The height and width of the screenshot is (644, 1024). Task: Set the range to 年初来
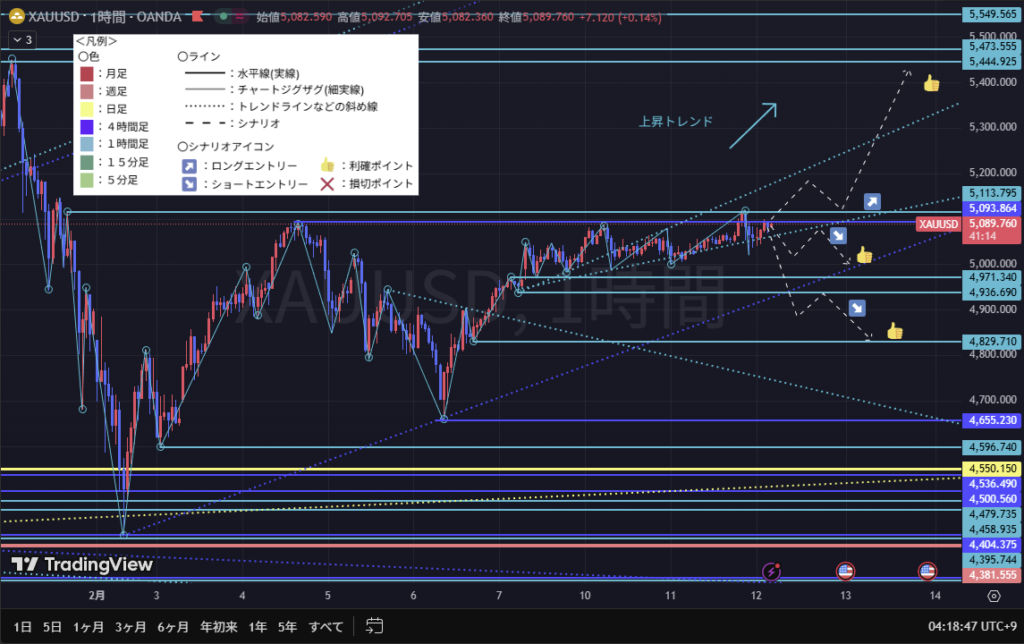(218, 627)
